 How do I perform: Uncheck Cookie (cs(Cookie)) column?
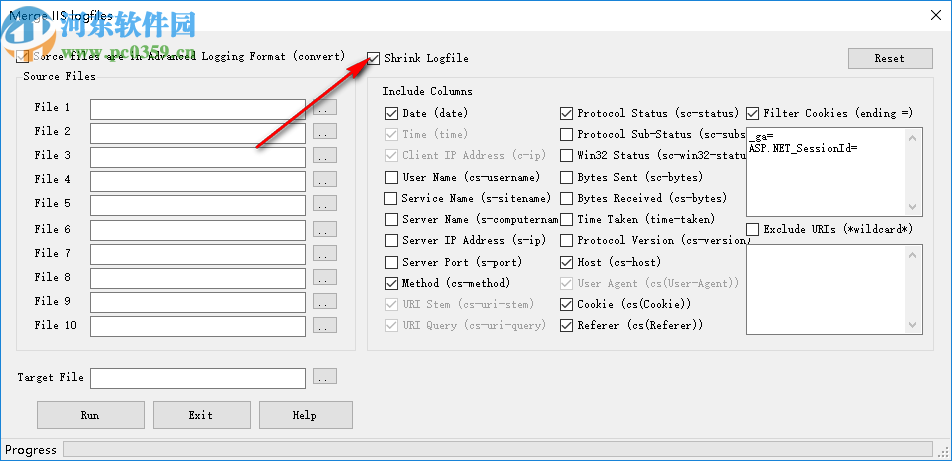566,304
